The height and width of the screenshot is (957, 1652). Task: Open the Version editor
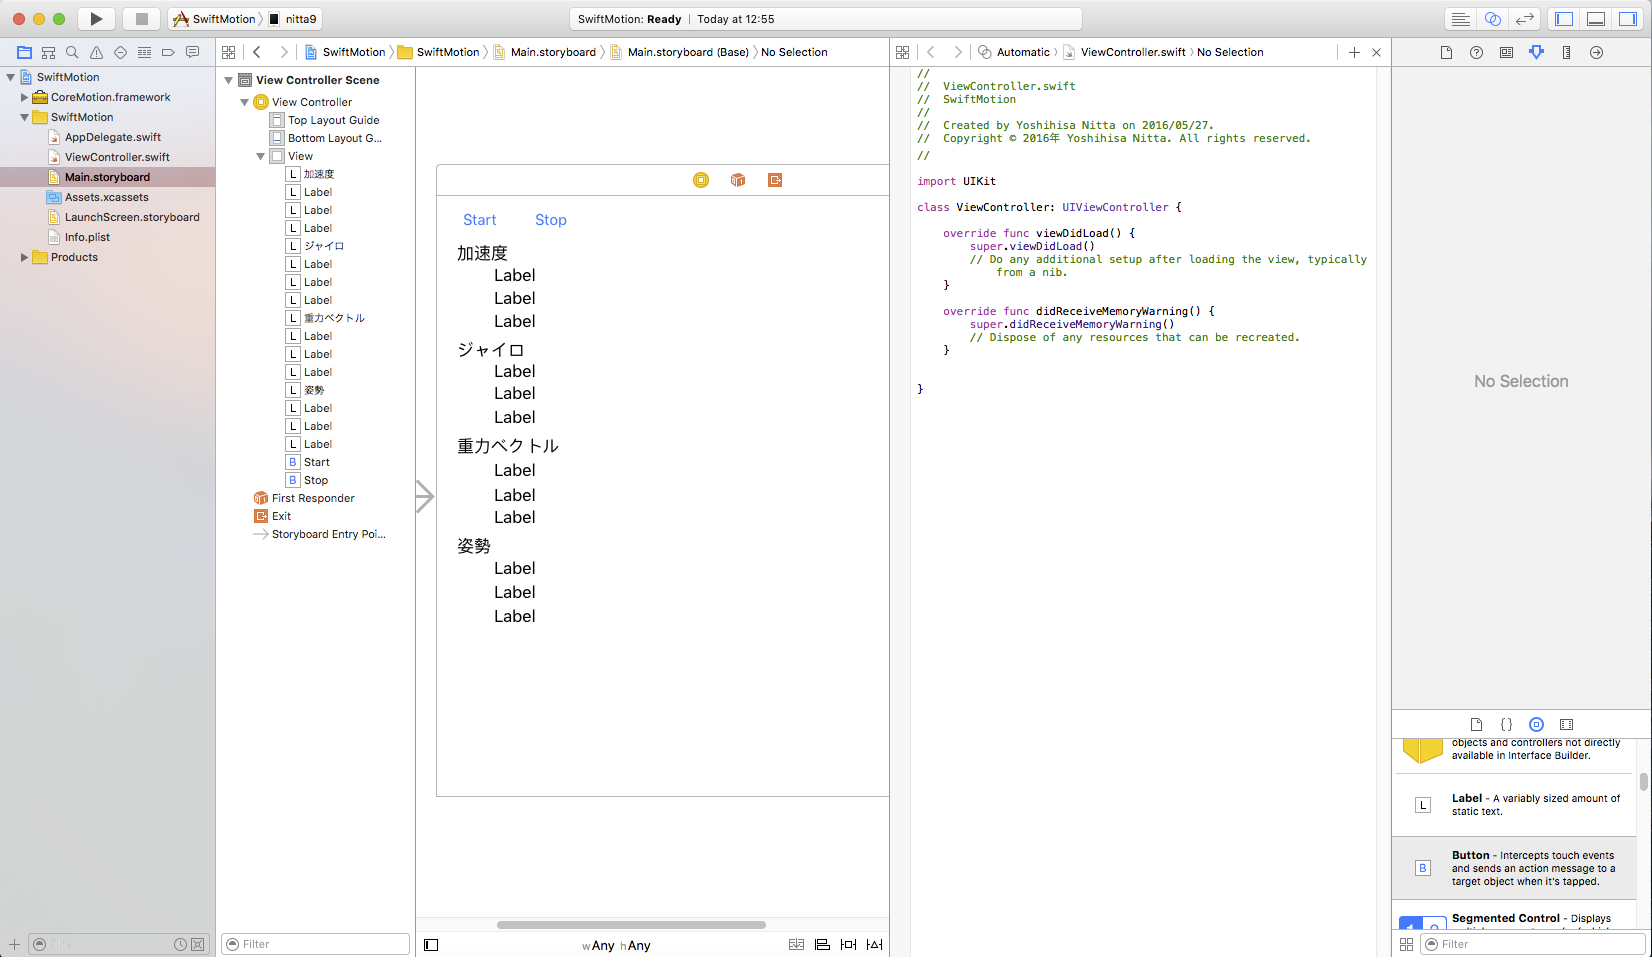coord(1524,19)
